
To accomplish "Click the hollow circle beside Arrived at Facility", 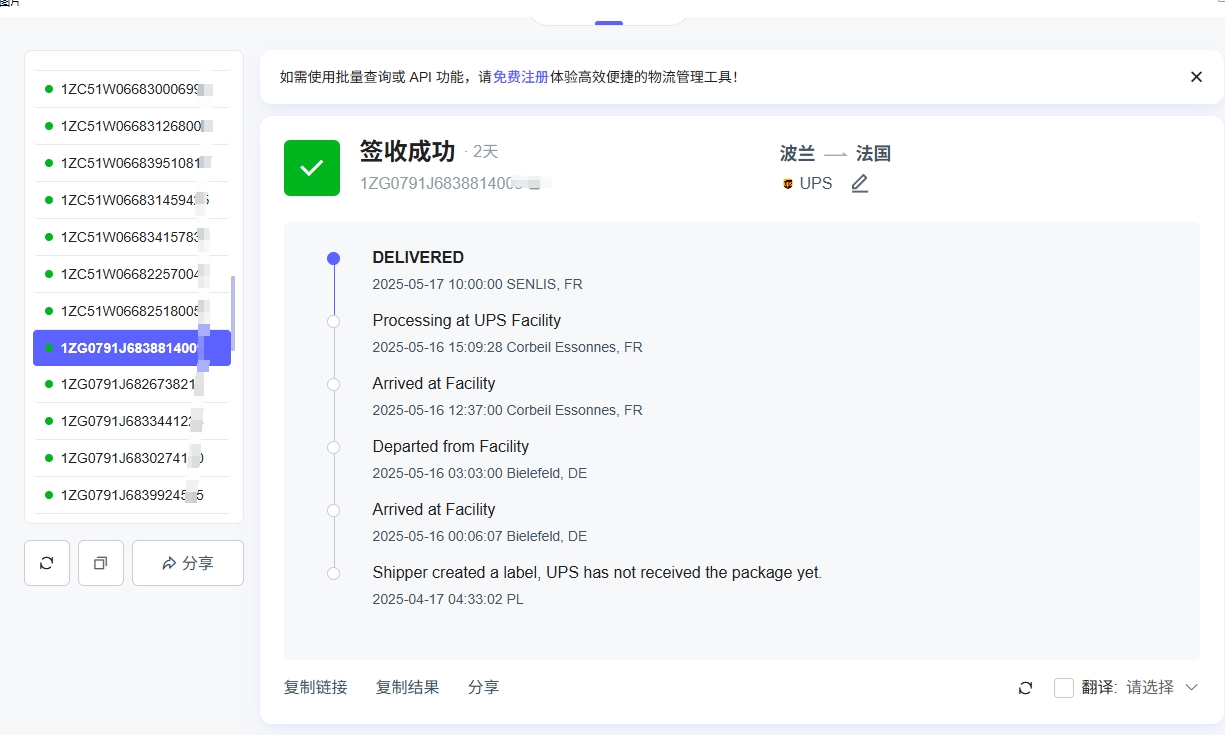I will tap(333, 384).
